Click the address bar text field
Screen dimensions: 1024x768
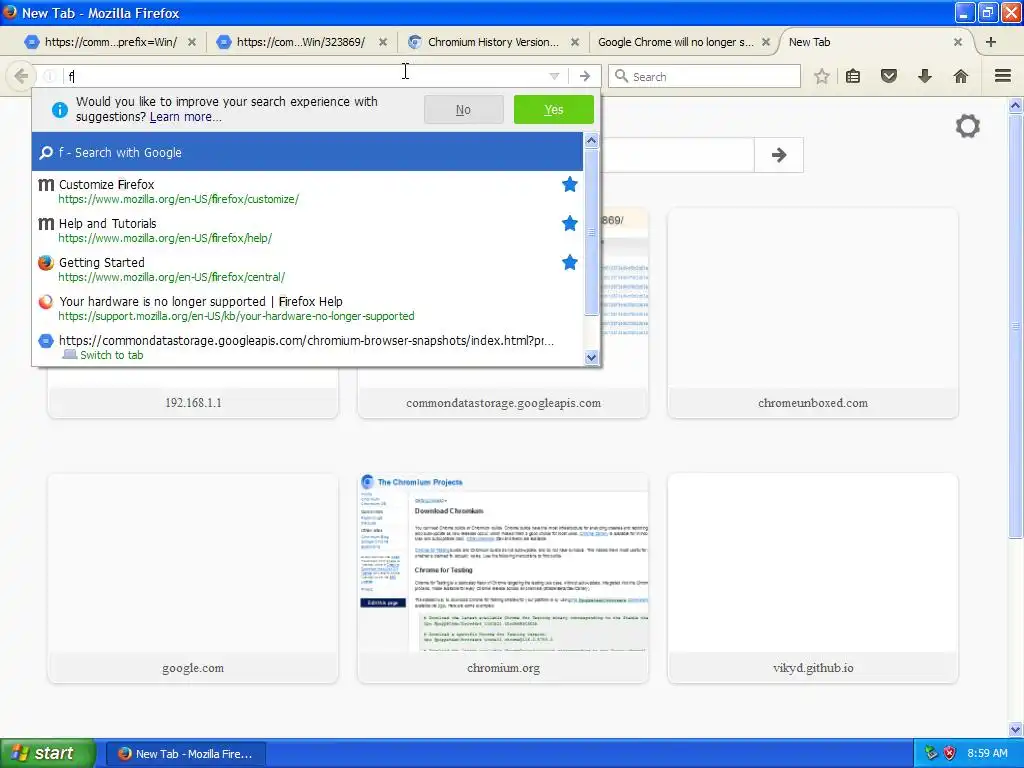point(307,76)
